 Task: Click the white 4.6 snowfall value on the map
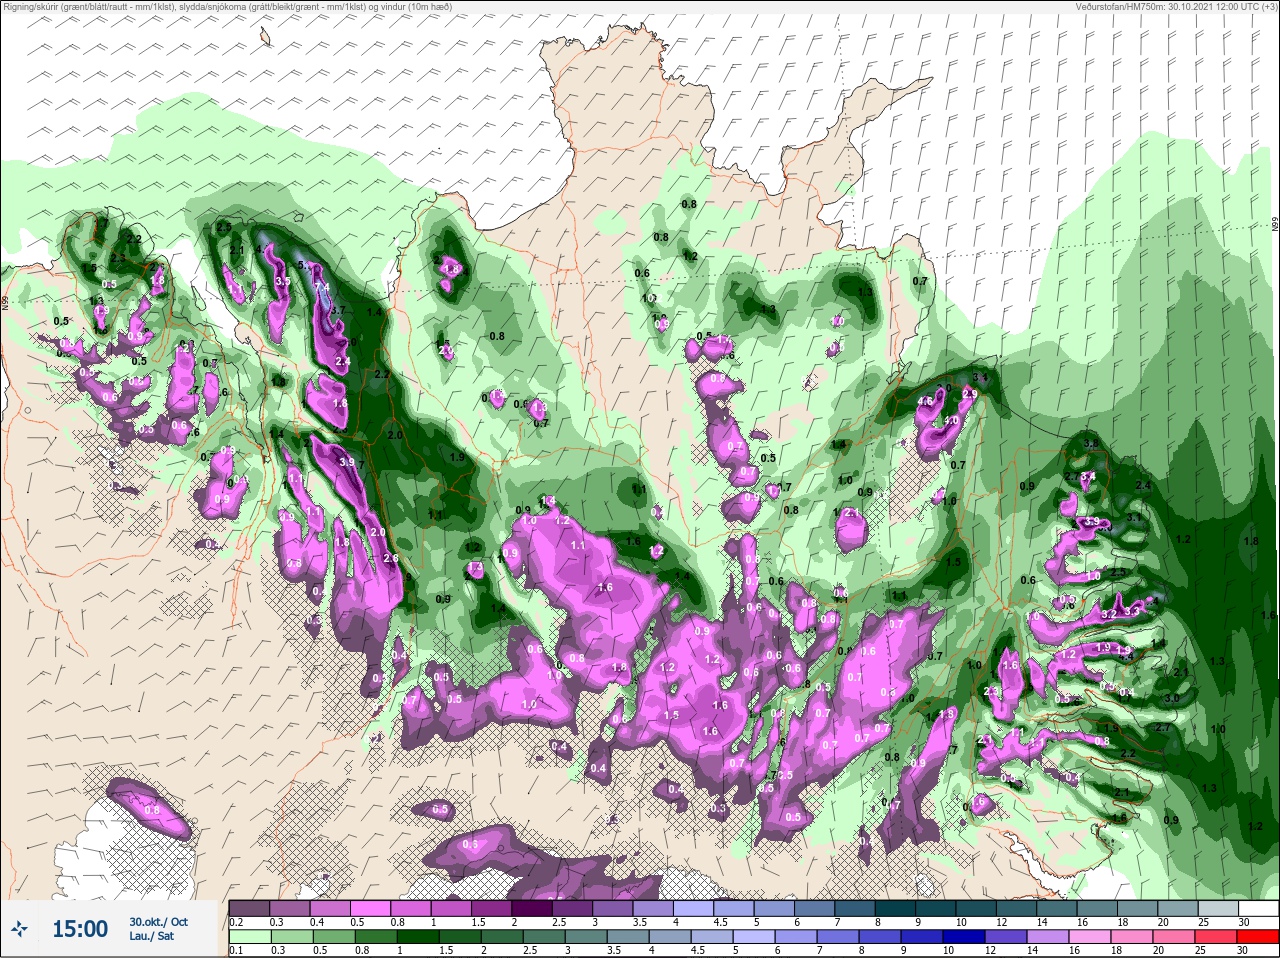click(925, 401)
